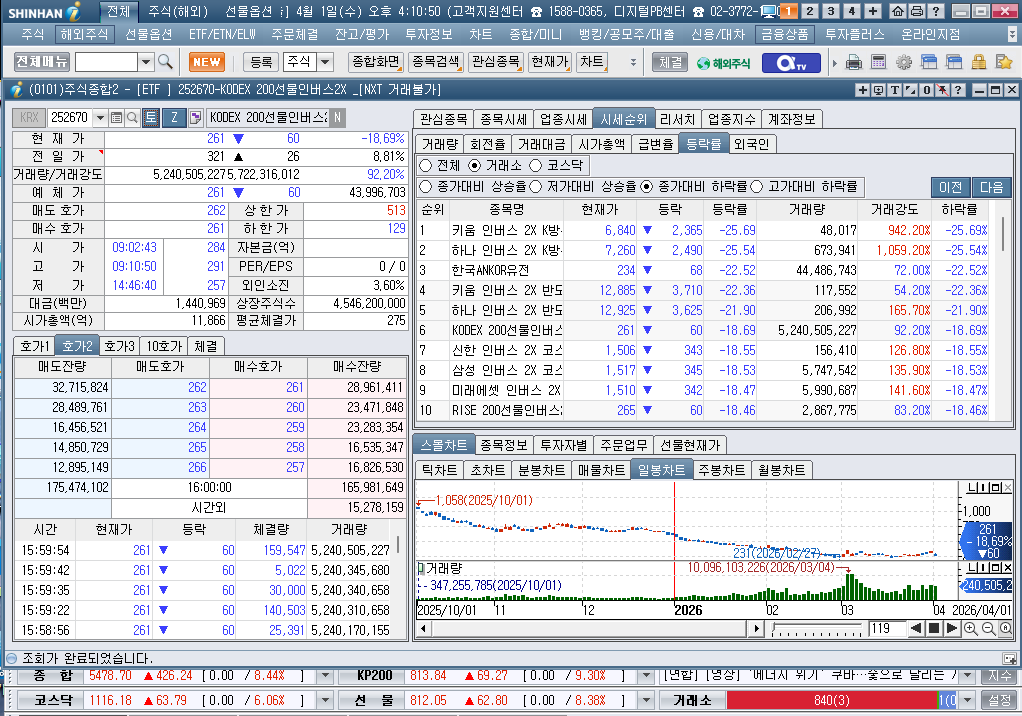
Task: Select the 전체 market radio button
Action: tap(426, 165)
